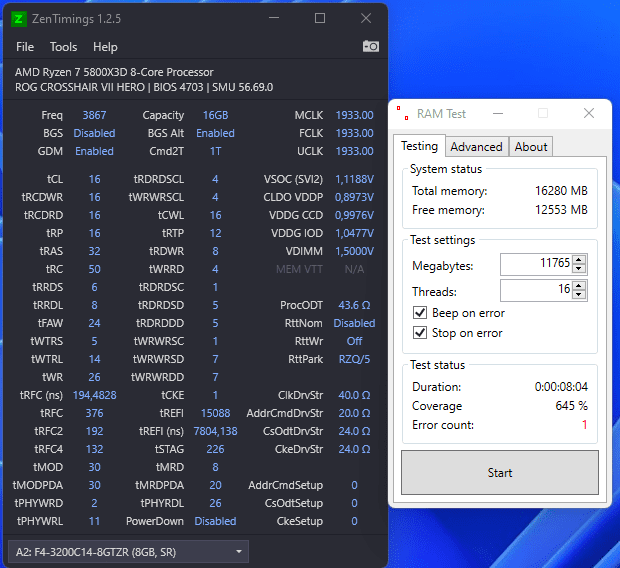Click the Duration value 0:00:08:04

(561, 386)
